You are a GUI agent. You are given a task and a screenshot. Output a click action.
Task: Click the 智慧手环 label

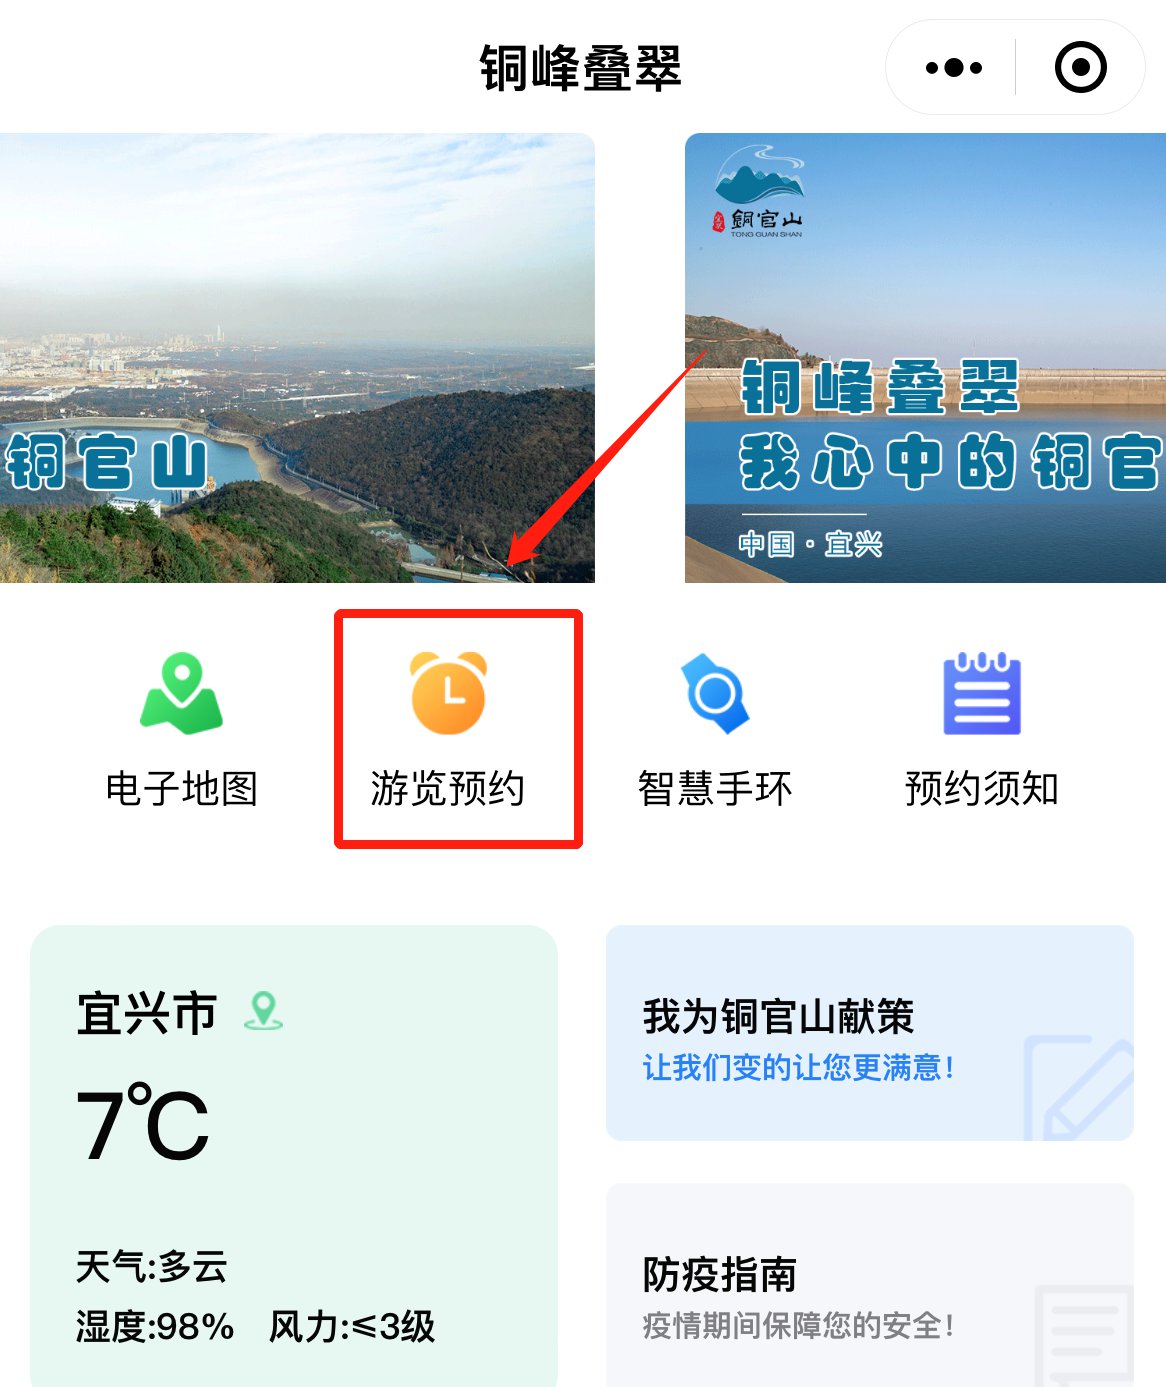[715, 789]
